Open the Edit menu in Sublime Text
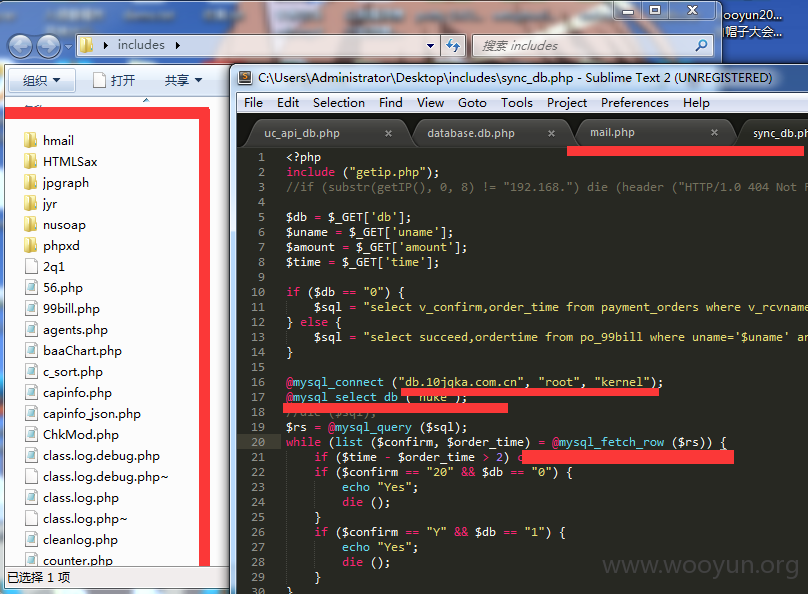808x594 pixels. tap(288, 103)
